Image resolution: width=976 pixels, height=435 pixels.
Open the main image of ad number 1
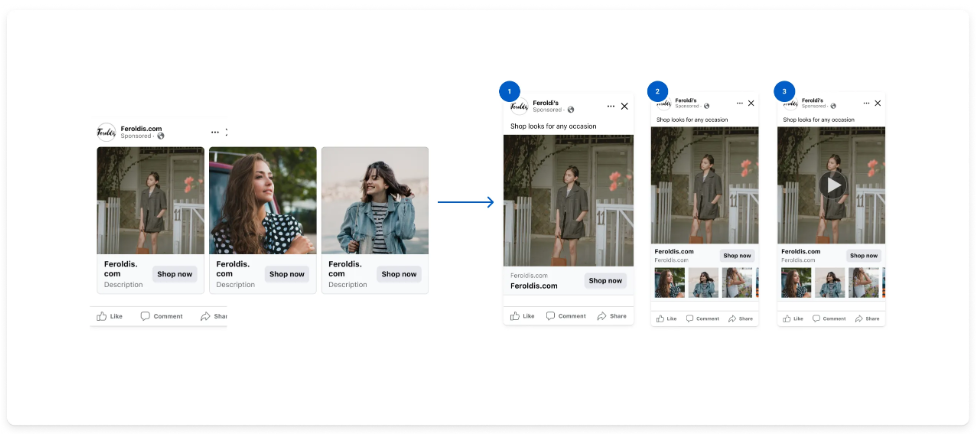(x=568, y=201)
